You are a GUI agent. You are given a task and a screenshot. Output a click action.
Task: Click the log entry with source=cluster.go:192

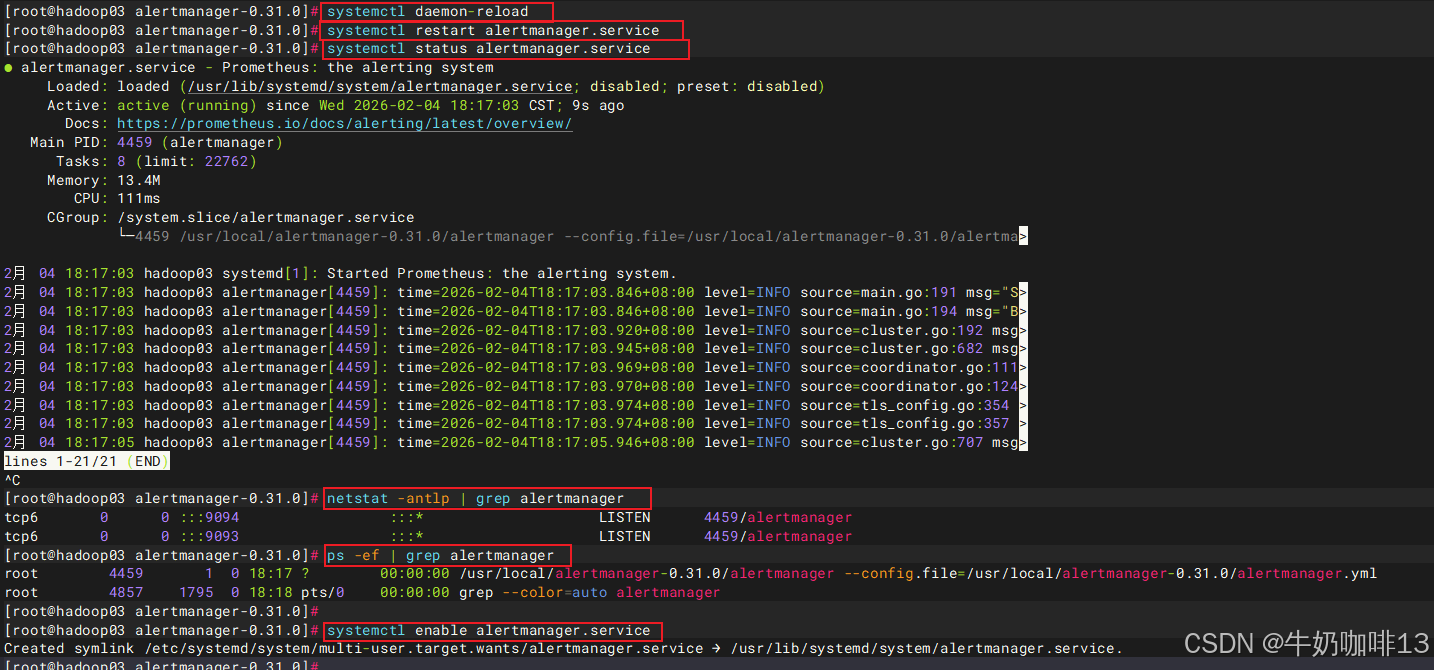pyautogui.click(x=515, y=330)
